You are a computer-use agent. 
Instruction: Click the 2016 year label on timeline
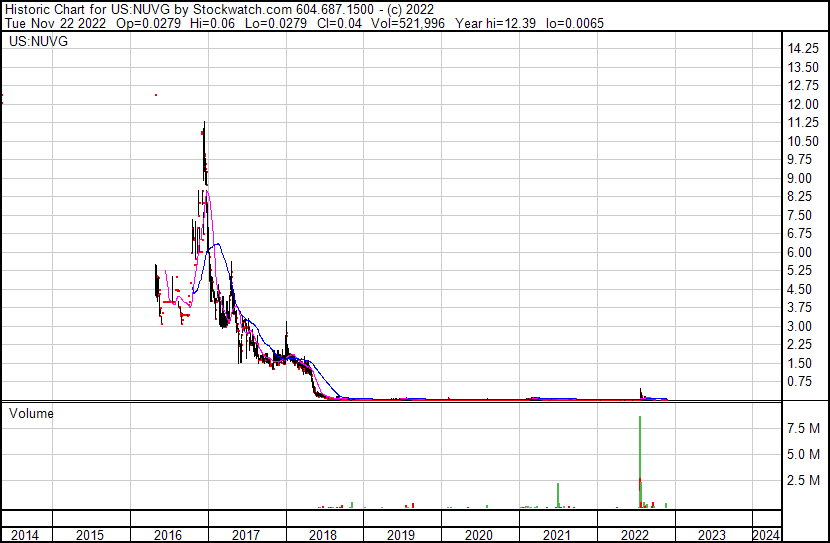click(168, 535)
